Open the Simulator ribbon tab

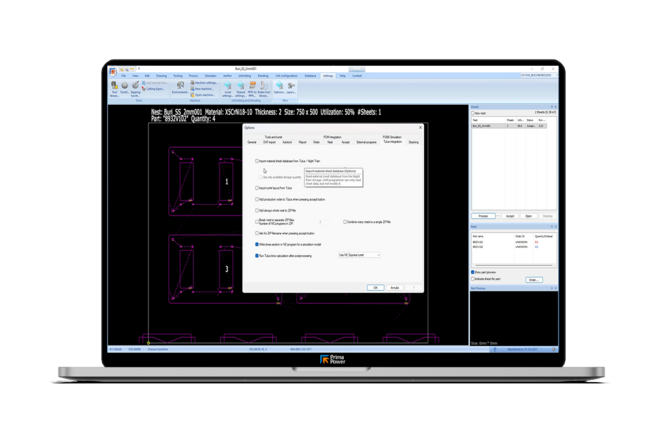pyautogui.click(x=211, y=76)
